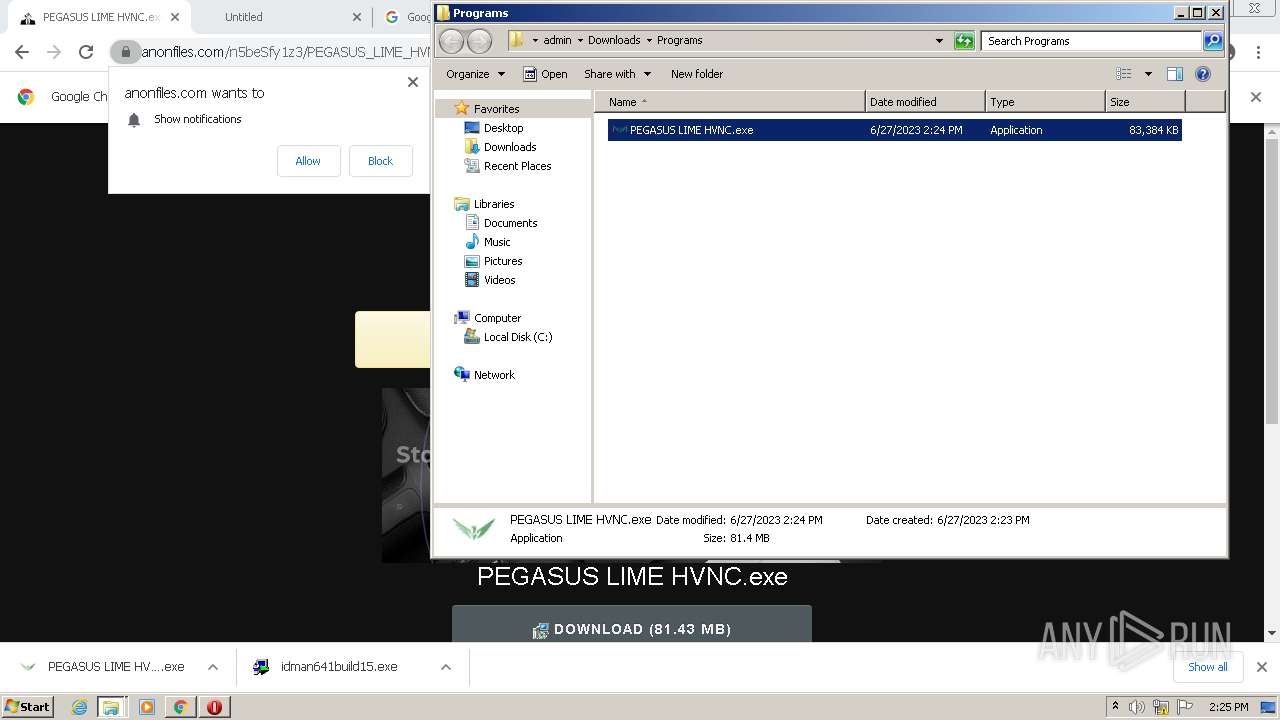Sort by Date modified column
The height and width of the screenshot is (720, 1280).
tap(925, 102)
